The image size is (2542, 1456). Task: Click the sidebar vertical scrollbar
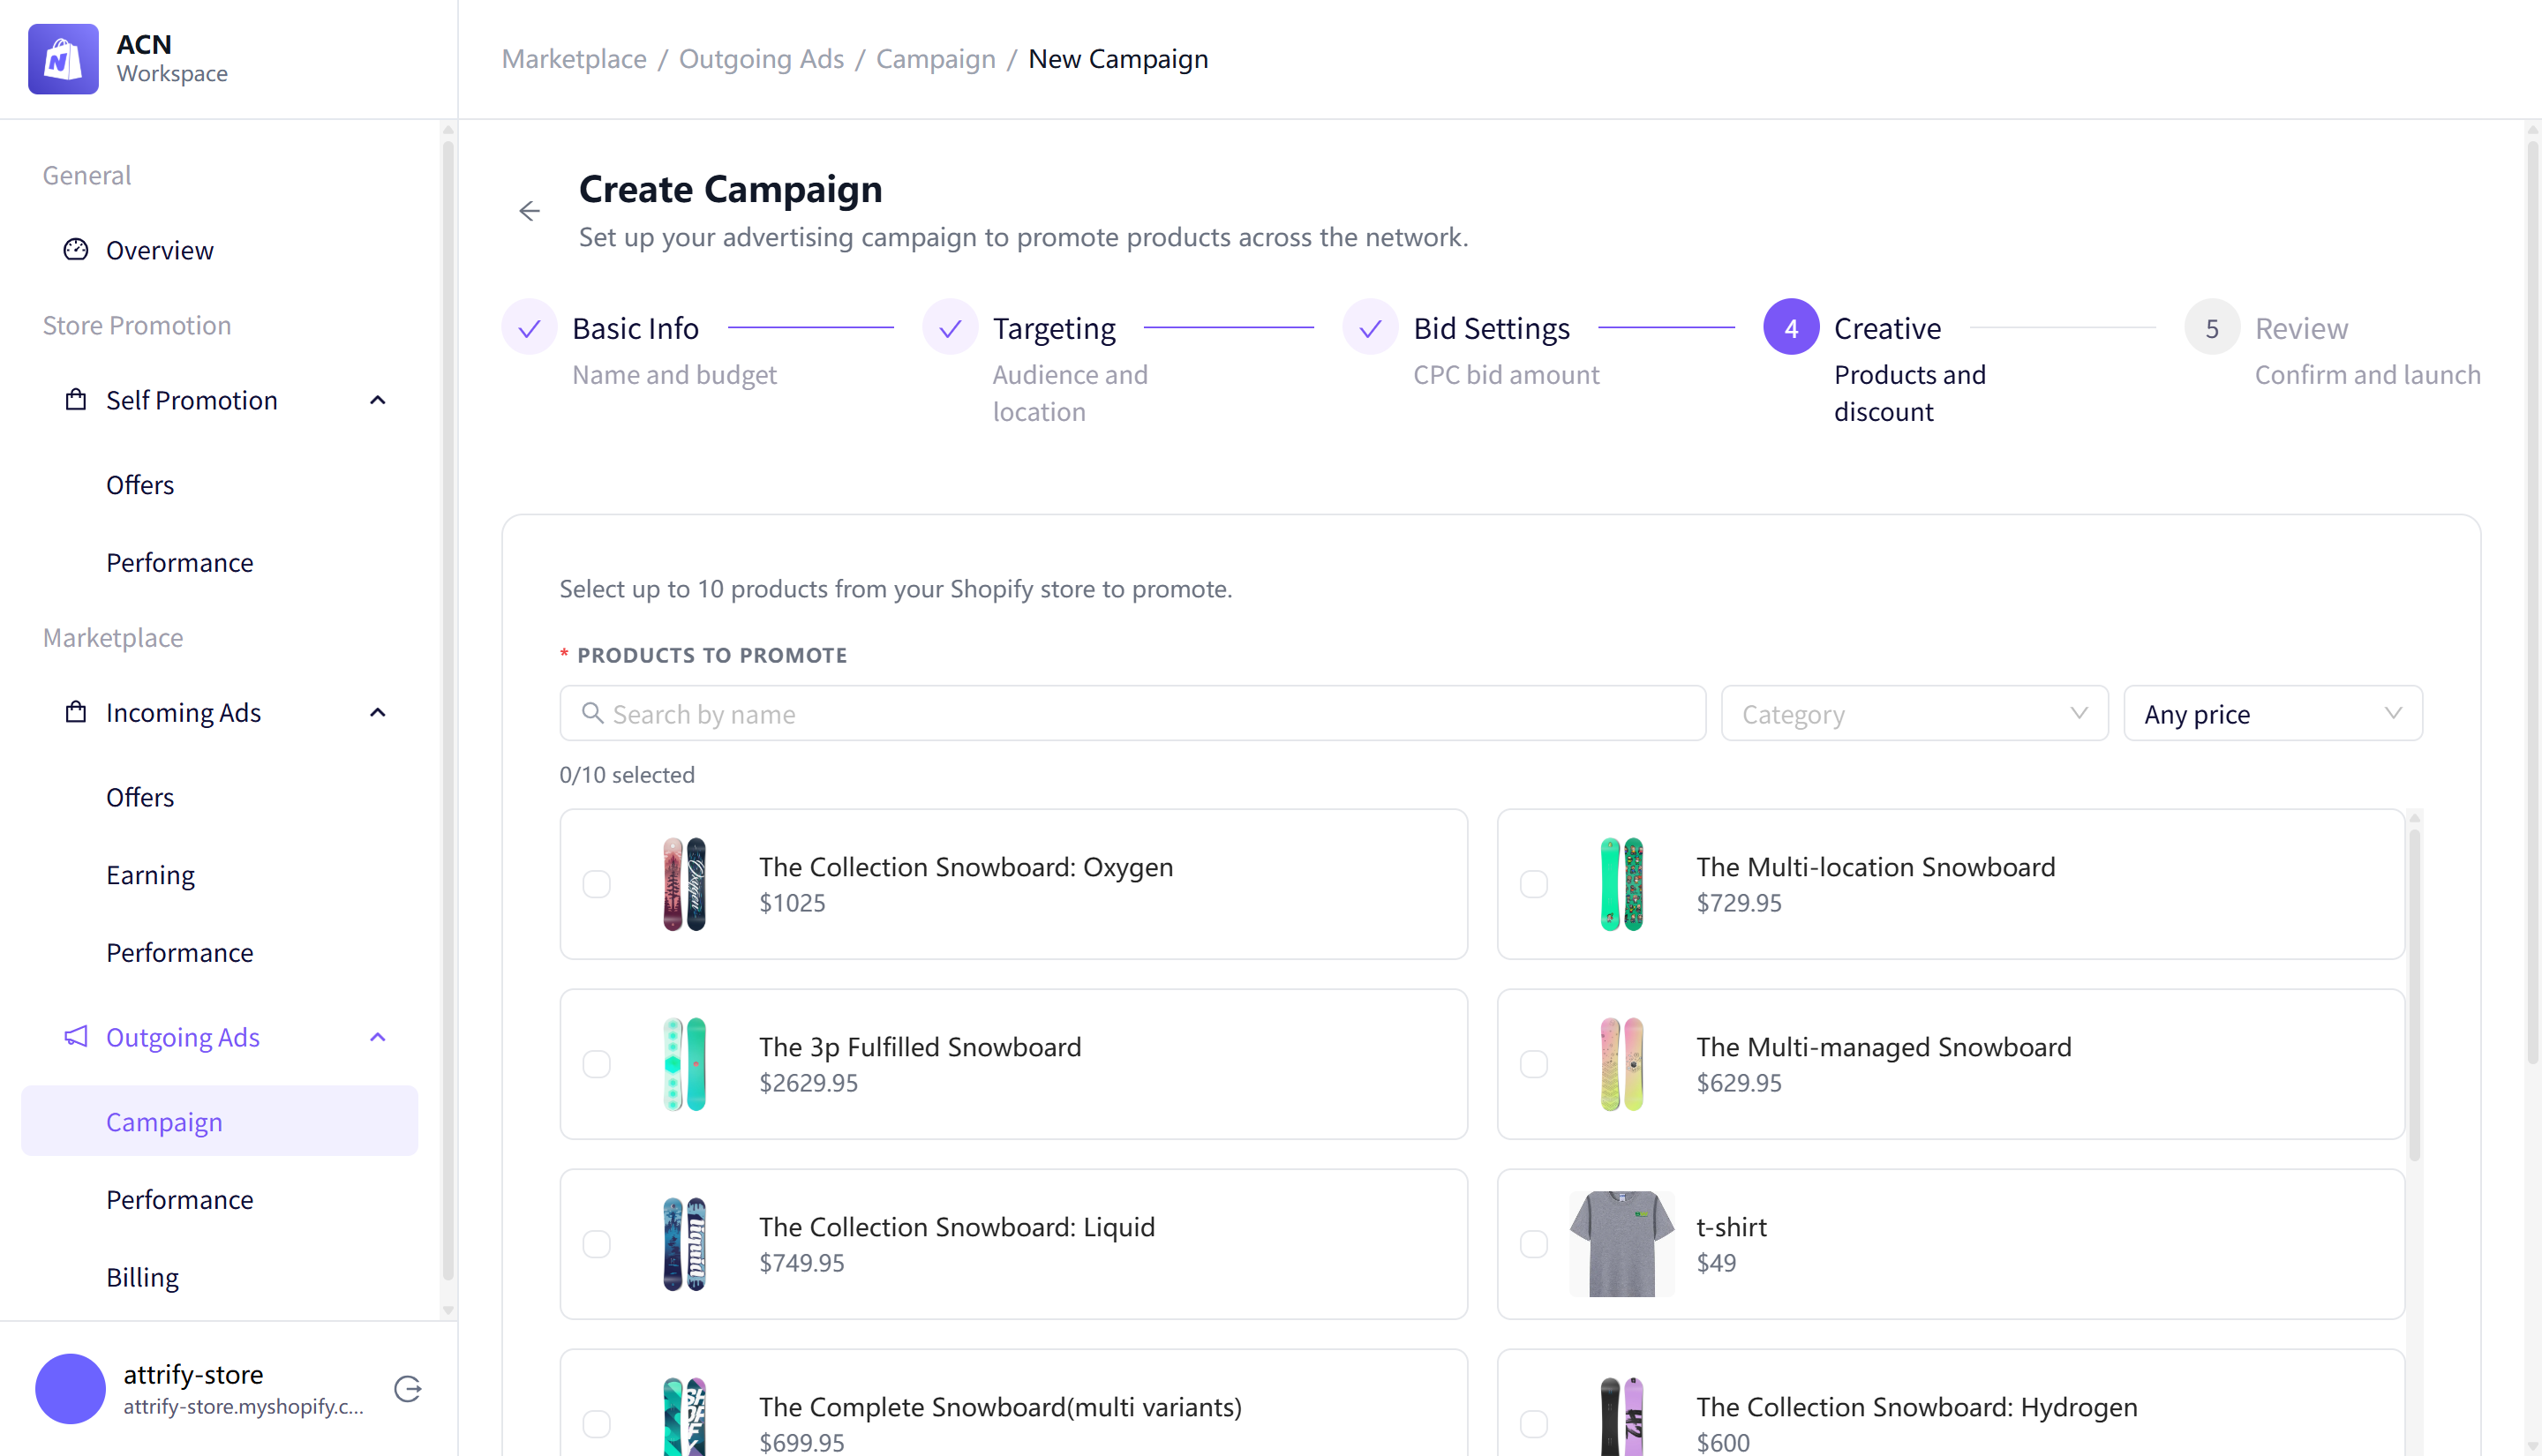pyautogui.click(x=448, y=710)
